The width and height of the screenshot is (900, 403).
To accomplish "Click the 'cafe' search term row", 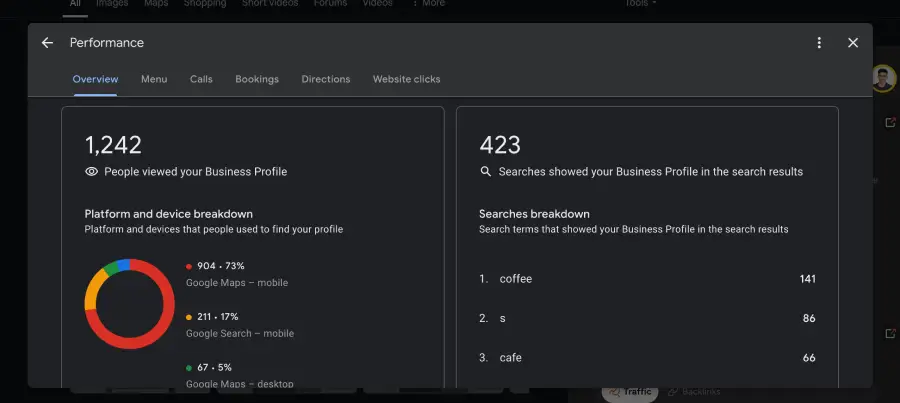I will pos(647,358).
